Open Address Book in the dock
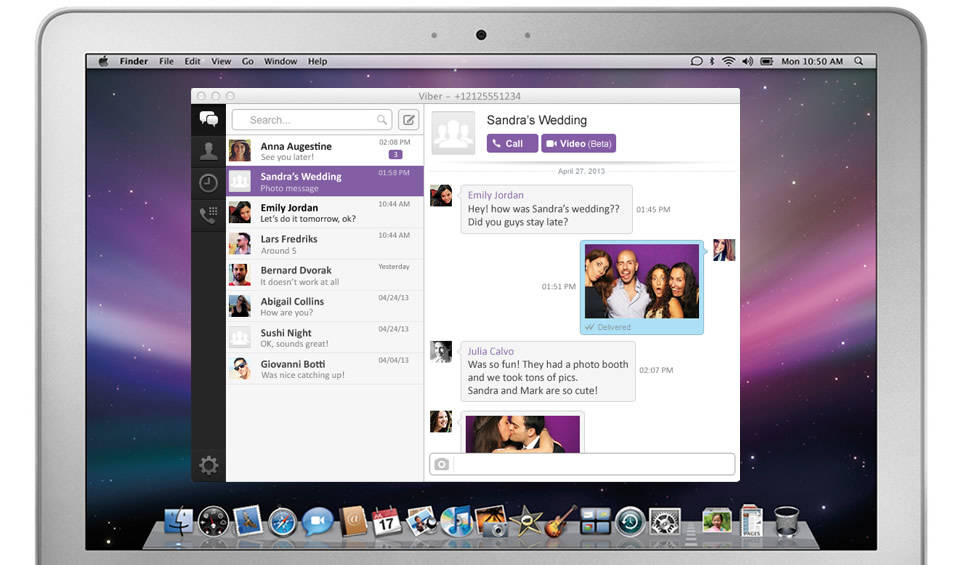Viewport: 960px width, 565px height. (353, 521)
